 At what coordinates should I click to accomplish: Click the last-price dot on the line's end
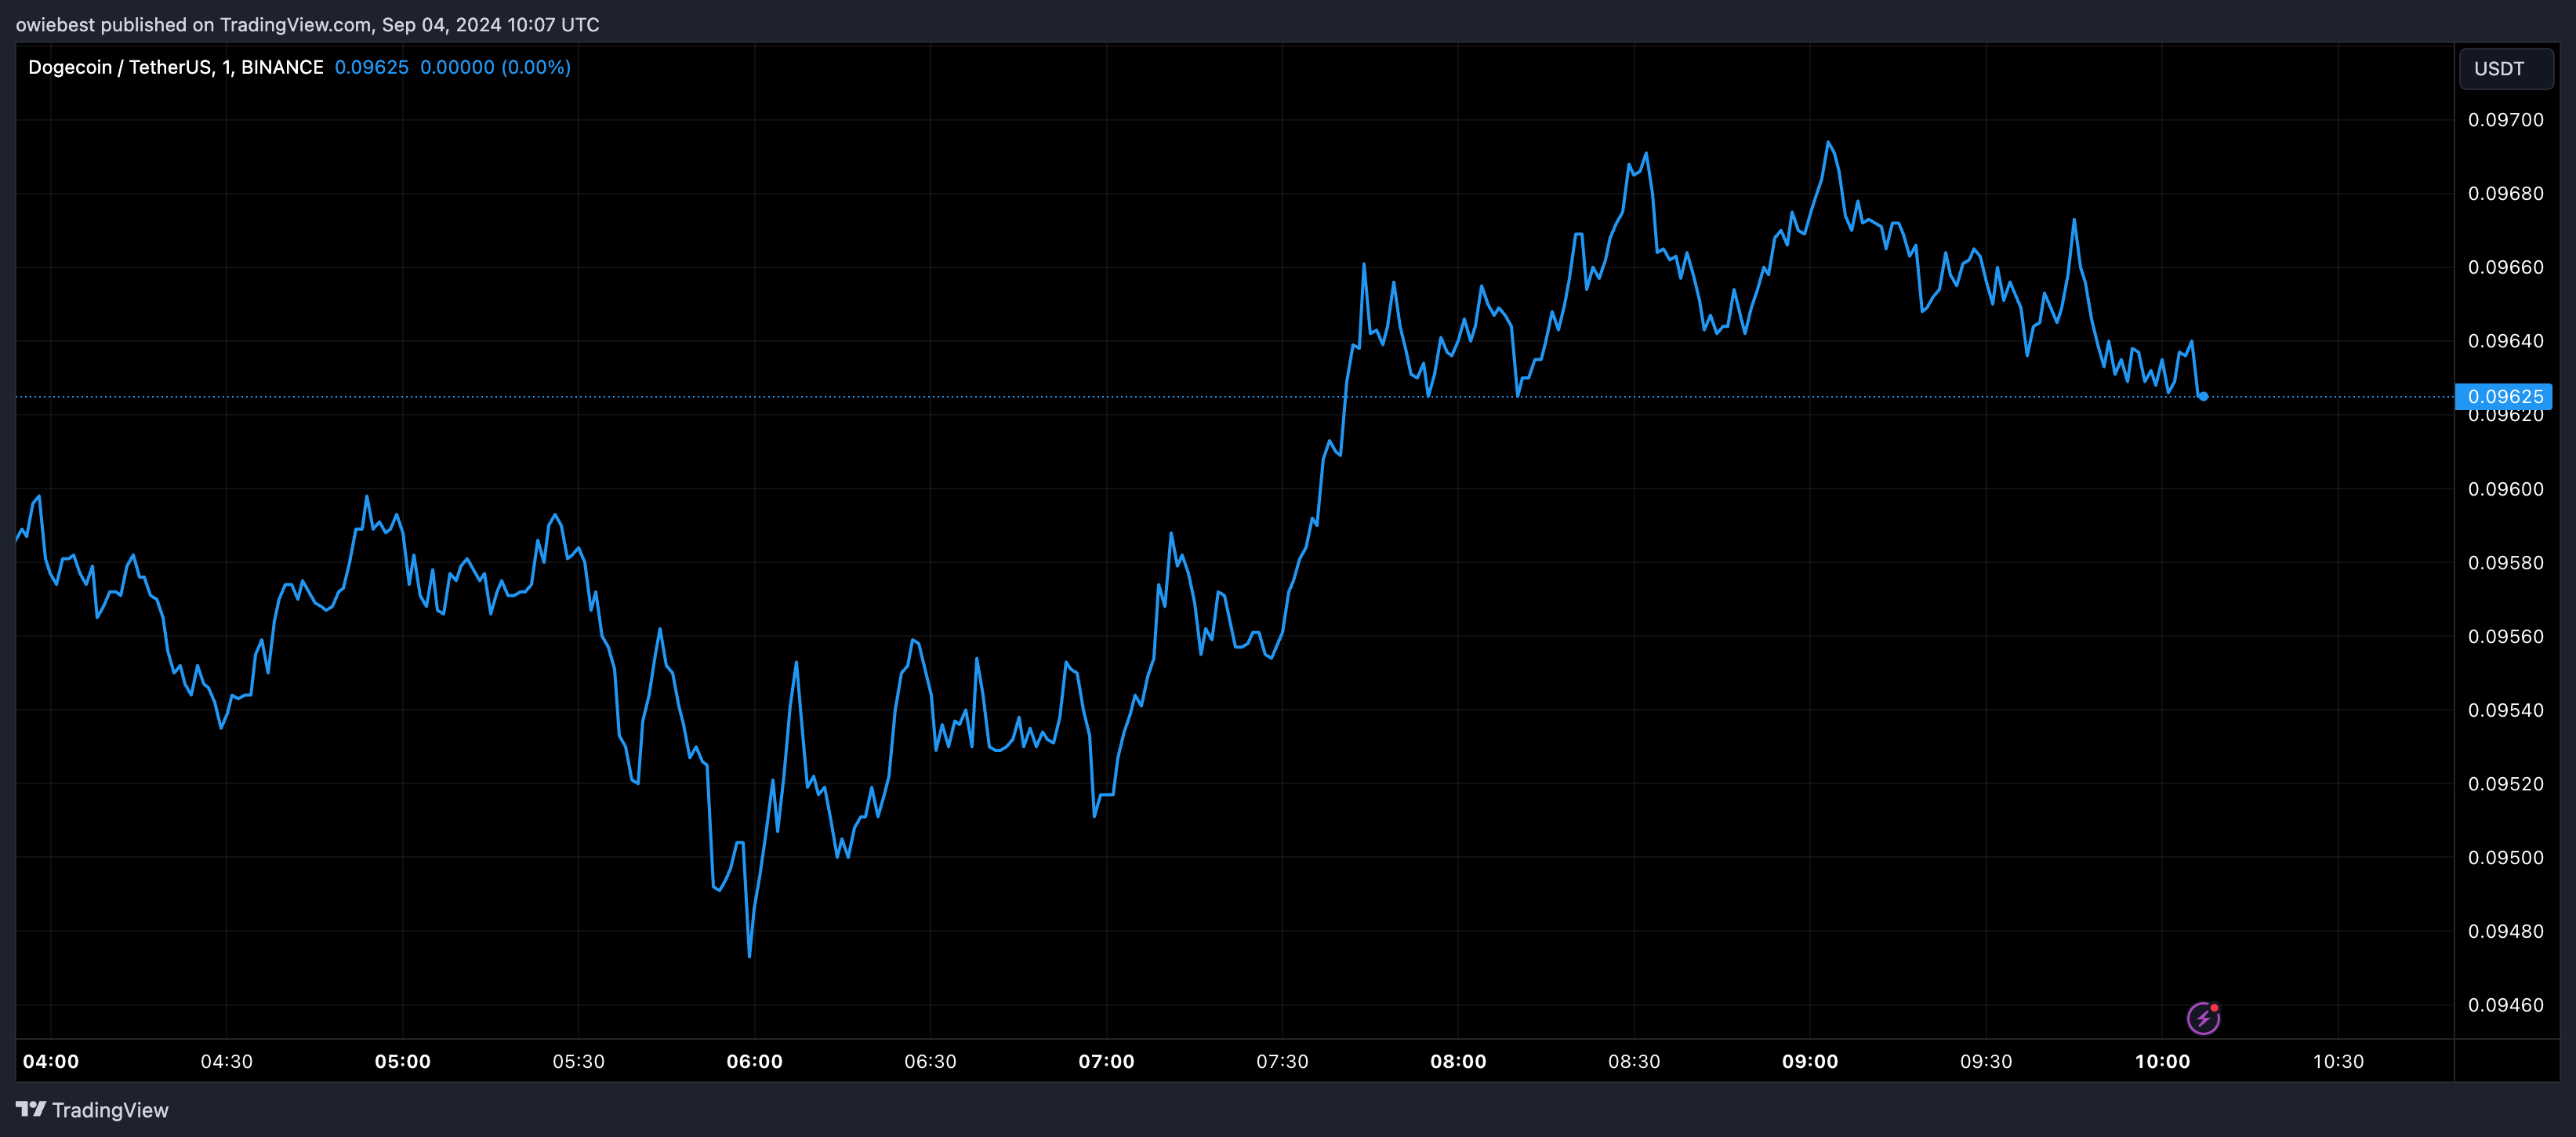tap(2203, 397)
